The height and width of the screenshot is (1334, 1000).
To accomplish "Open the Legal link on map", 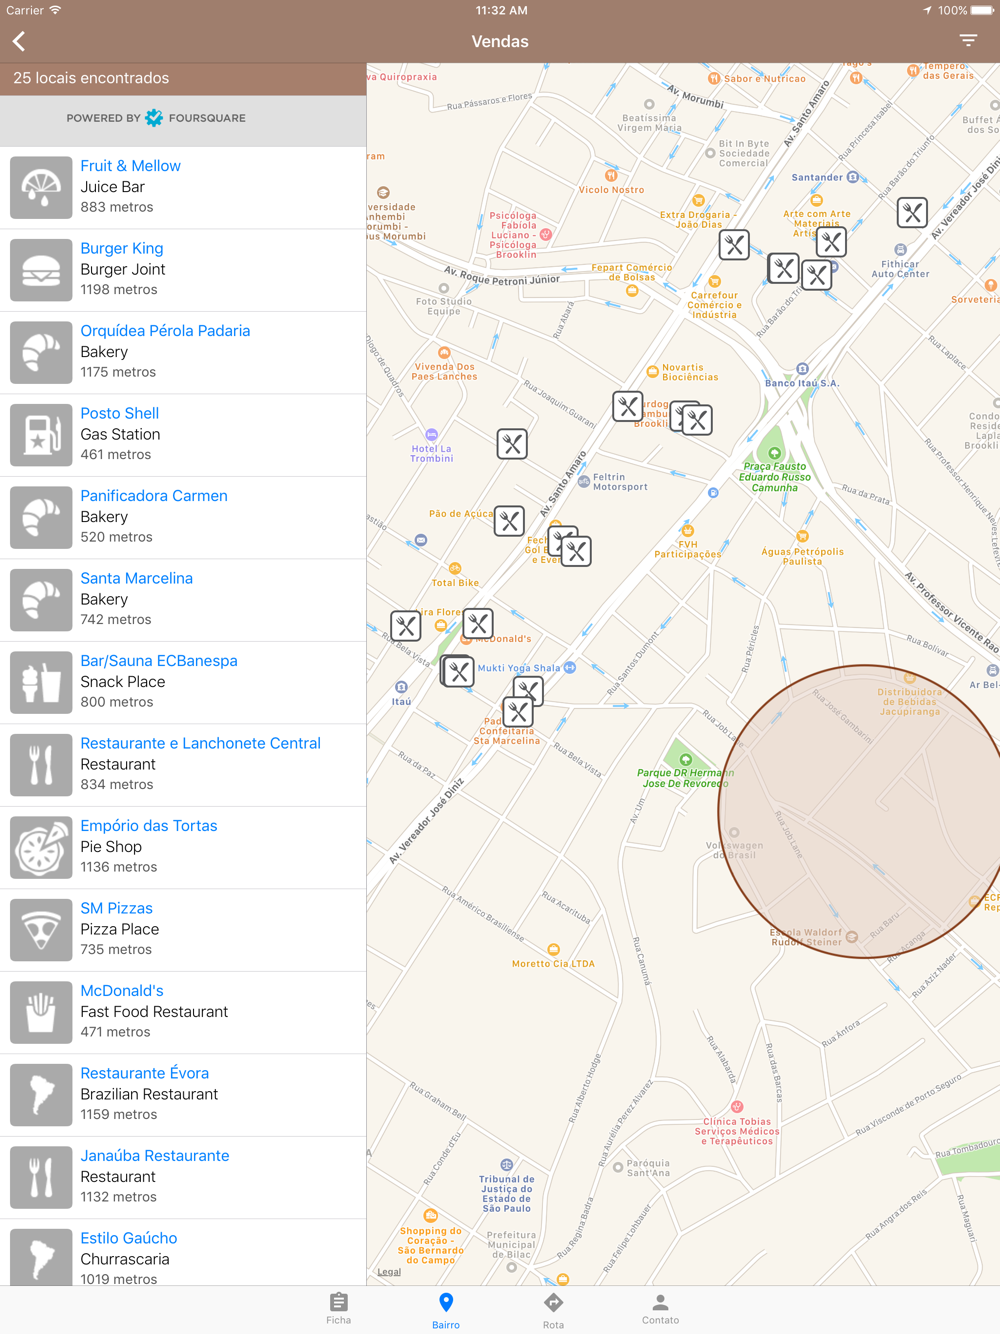I will tap(389, 1272).
